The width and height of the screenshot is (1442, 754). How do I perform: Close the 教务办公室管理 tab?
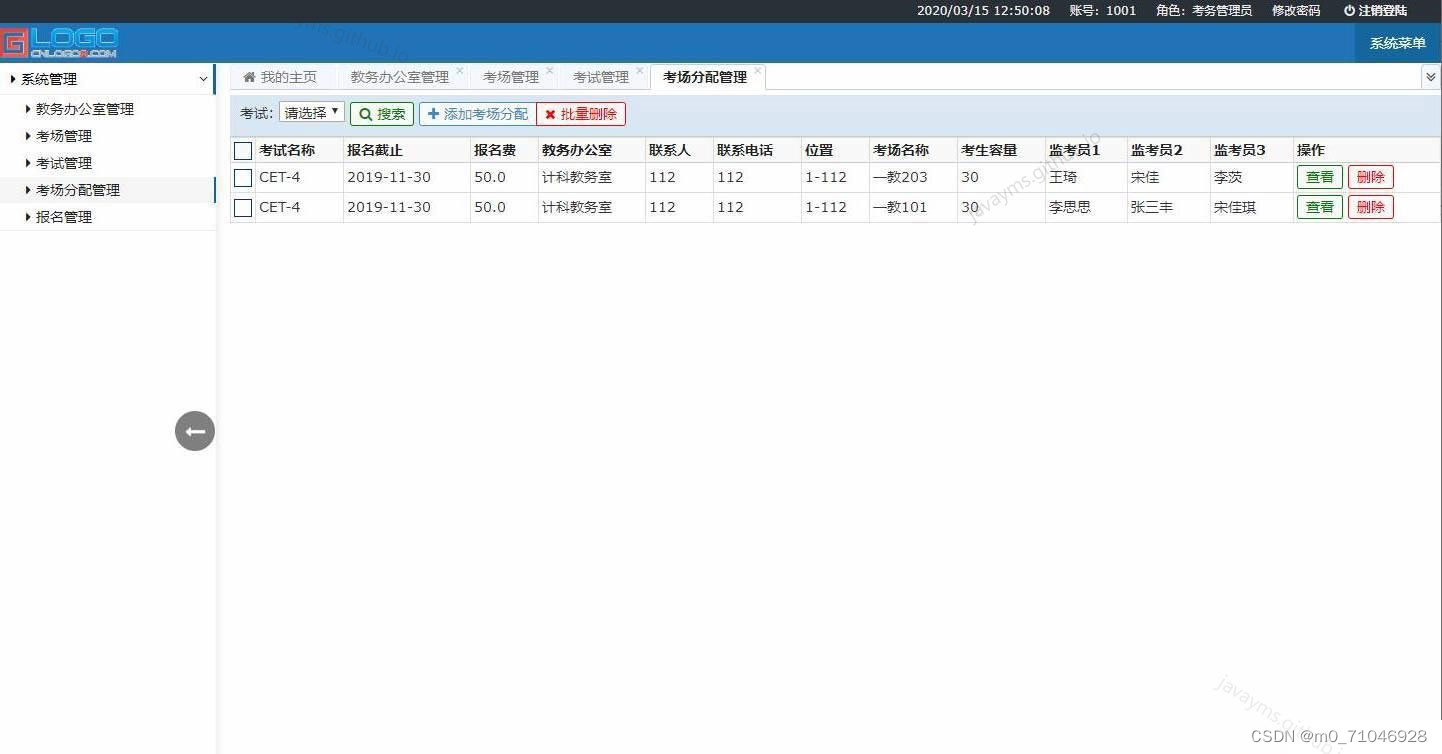[x=460, y=70]
